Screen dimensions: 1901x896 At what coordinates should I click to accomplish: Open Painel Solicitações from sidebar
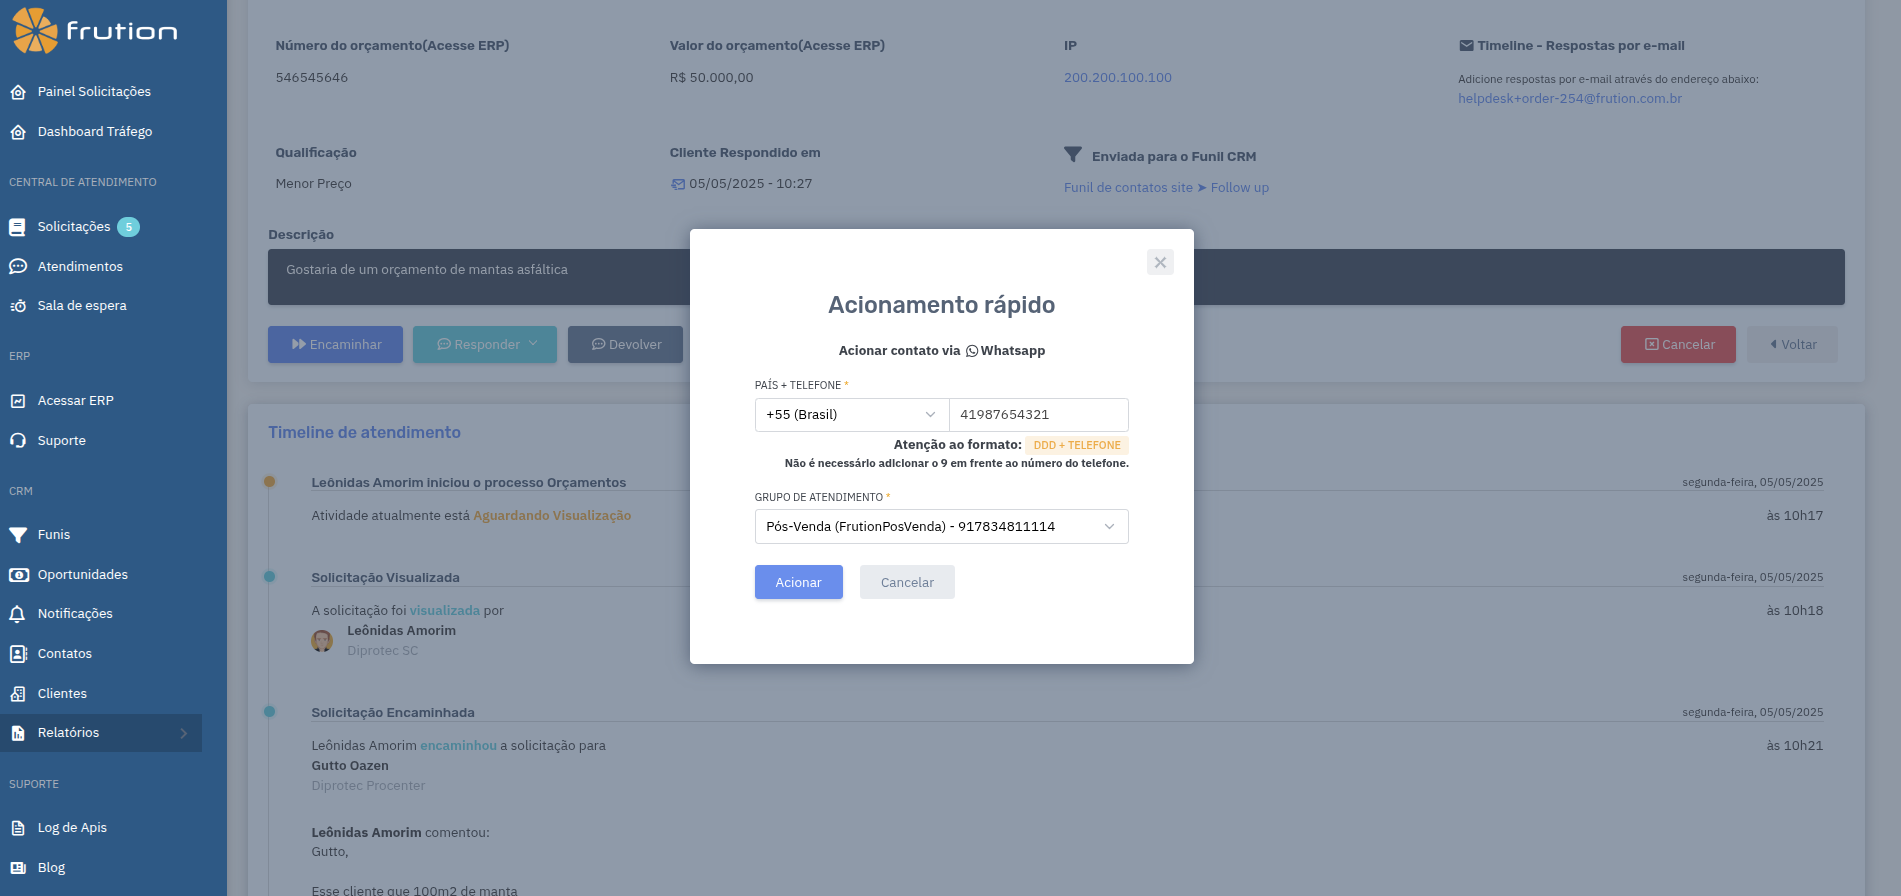point(93,92)
